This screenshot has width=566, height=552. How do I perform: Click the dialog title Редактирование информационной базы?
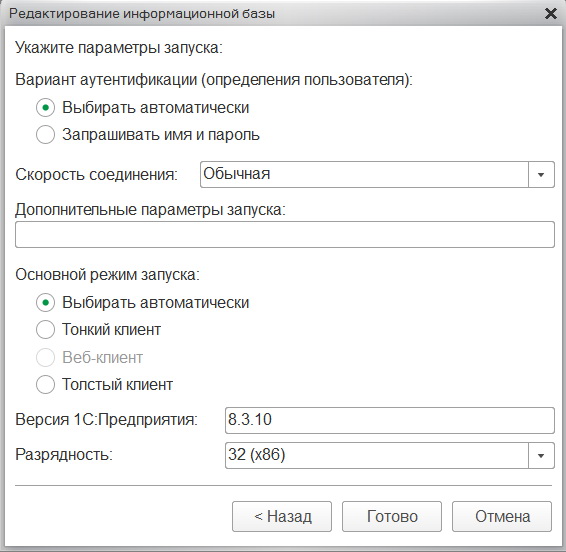coord(142,14)
